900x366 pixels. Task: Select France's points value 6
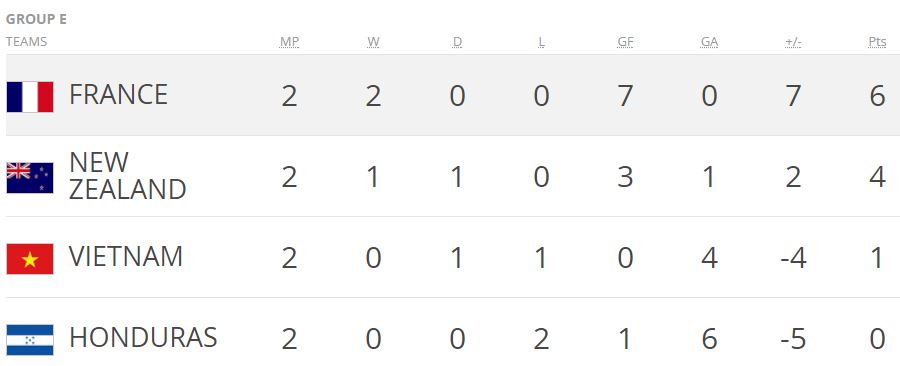click(x=877, y=96)
